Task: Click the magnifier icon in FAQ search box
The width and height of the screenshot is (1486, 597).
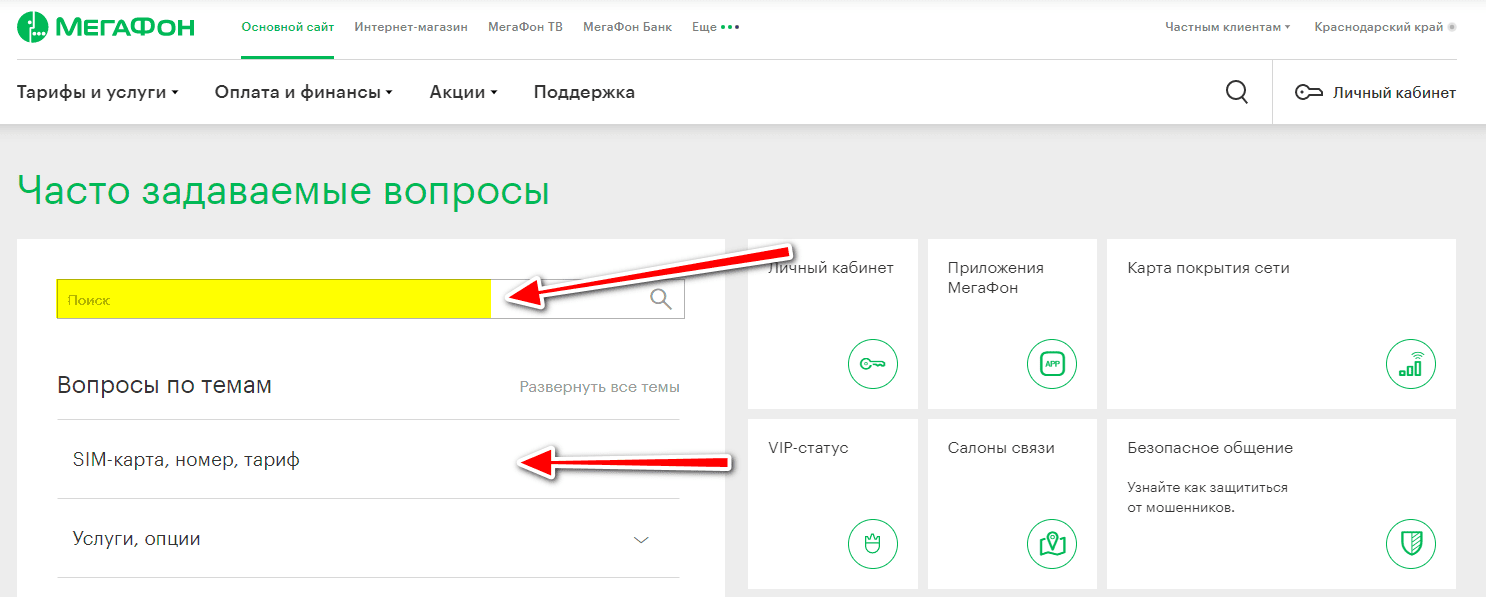Action: click(661, 299)
